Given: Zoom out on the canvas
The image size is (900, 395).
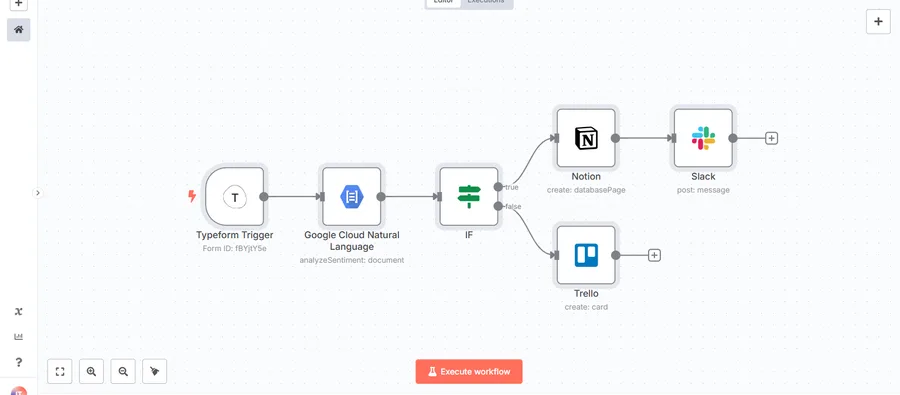Looking at the screenshot, I should [123, 371].
